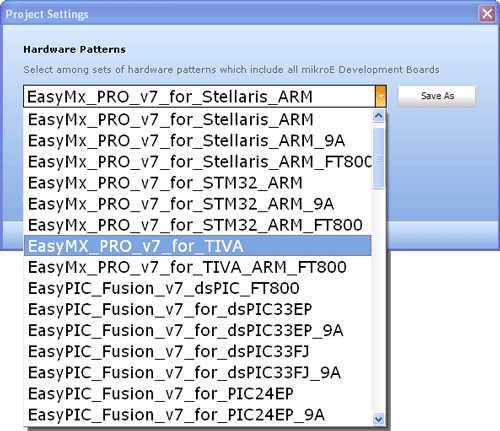
Task: Choose EasyMx_PRO_v7_for_STM32_ARM_9A
Action: point(198,204)
